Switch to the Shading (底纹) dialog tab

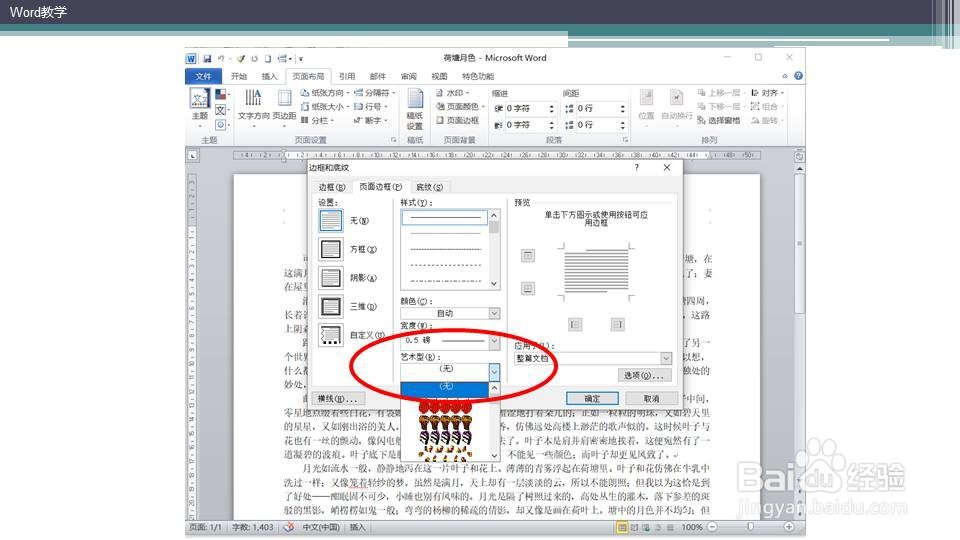pos(429,187)
